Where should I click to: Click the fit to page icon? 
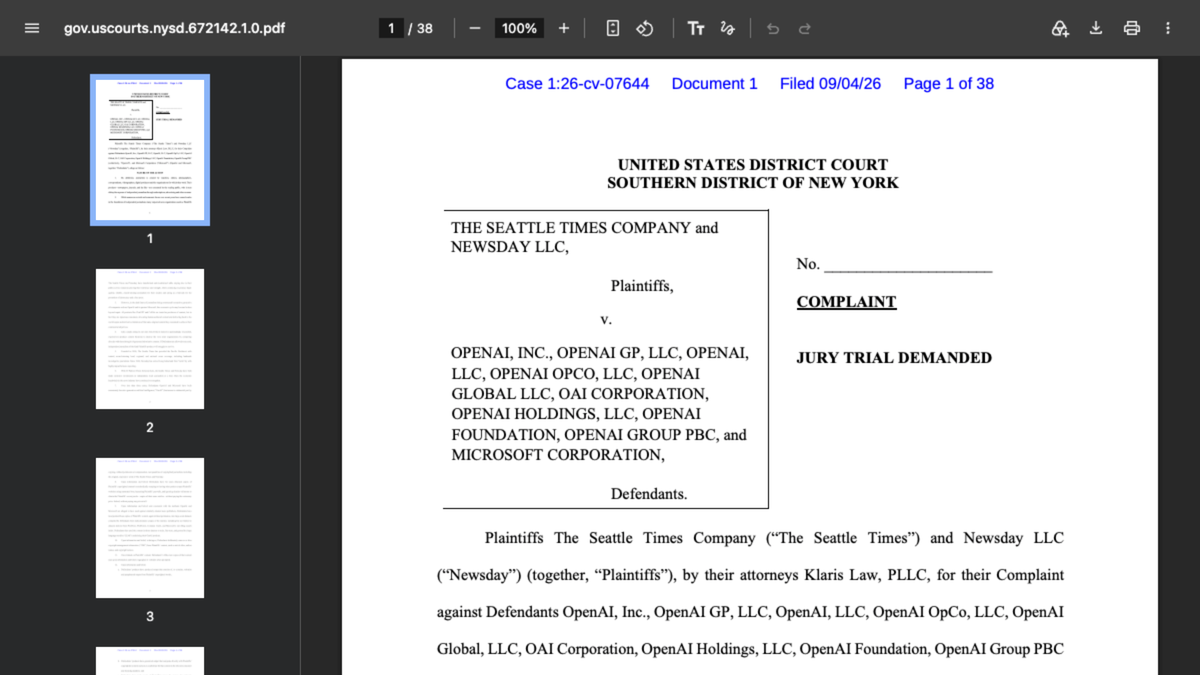coord(613,28)
